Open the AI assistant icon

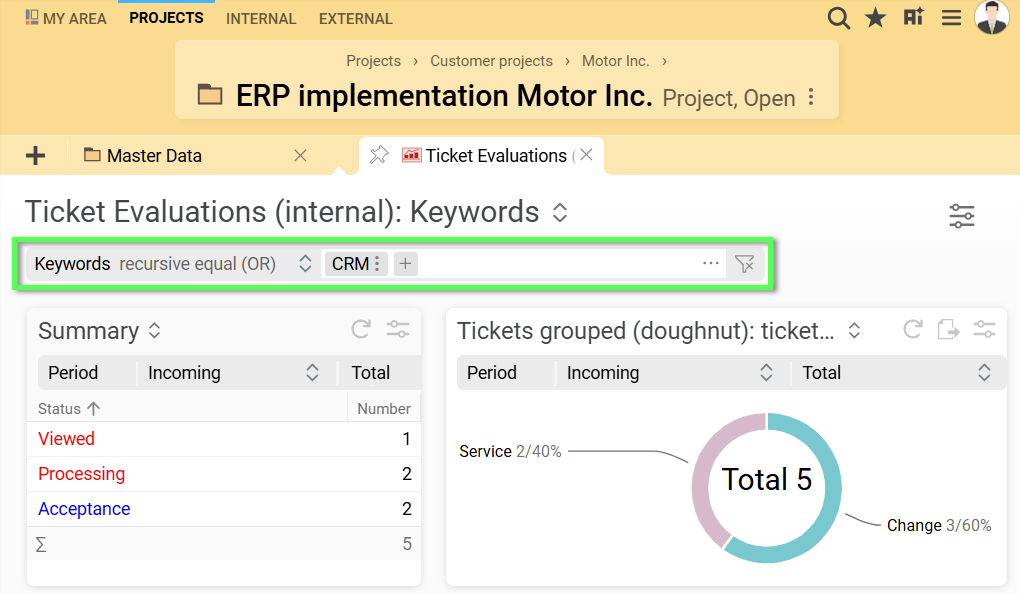pyautogui.click(x=913, y=18)
